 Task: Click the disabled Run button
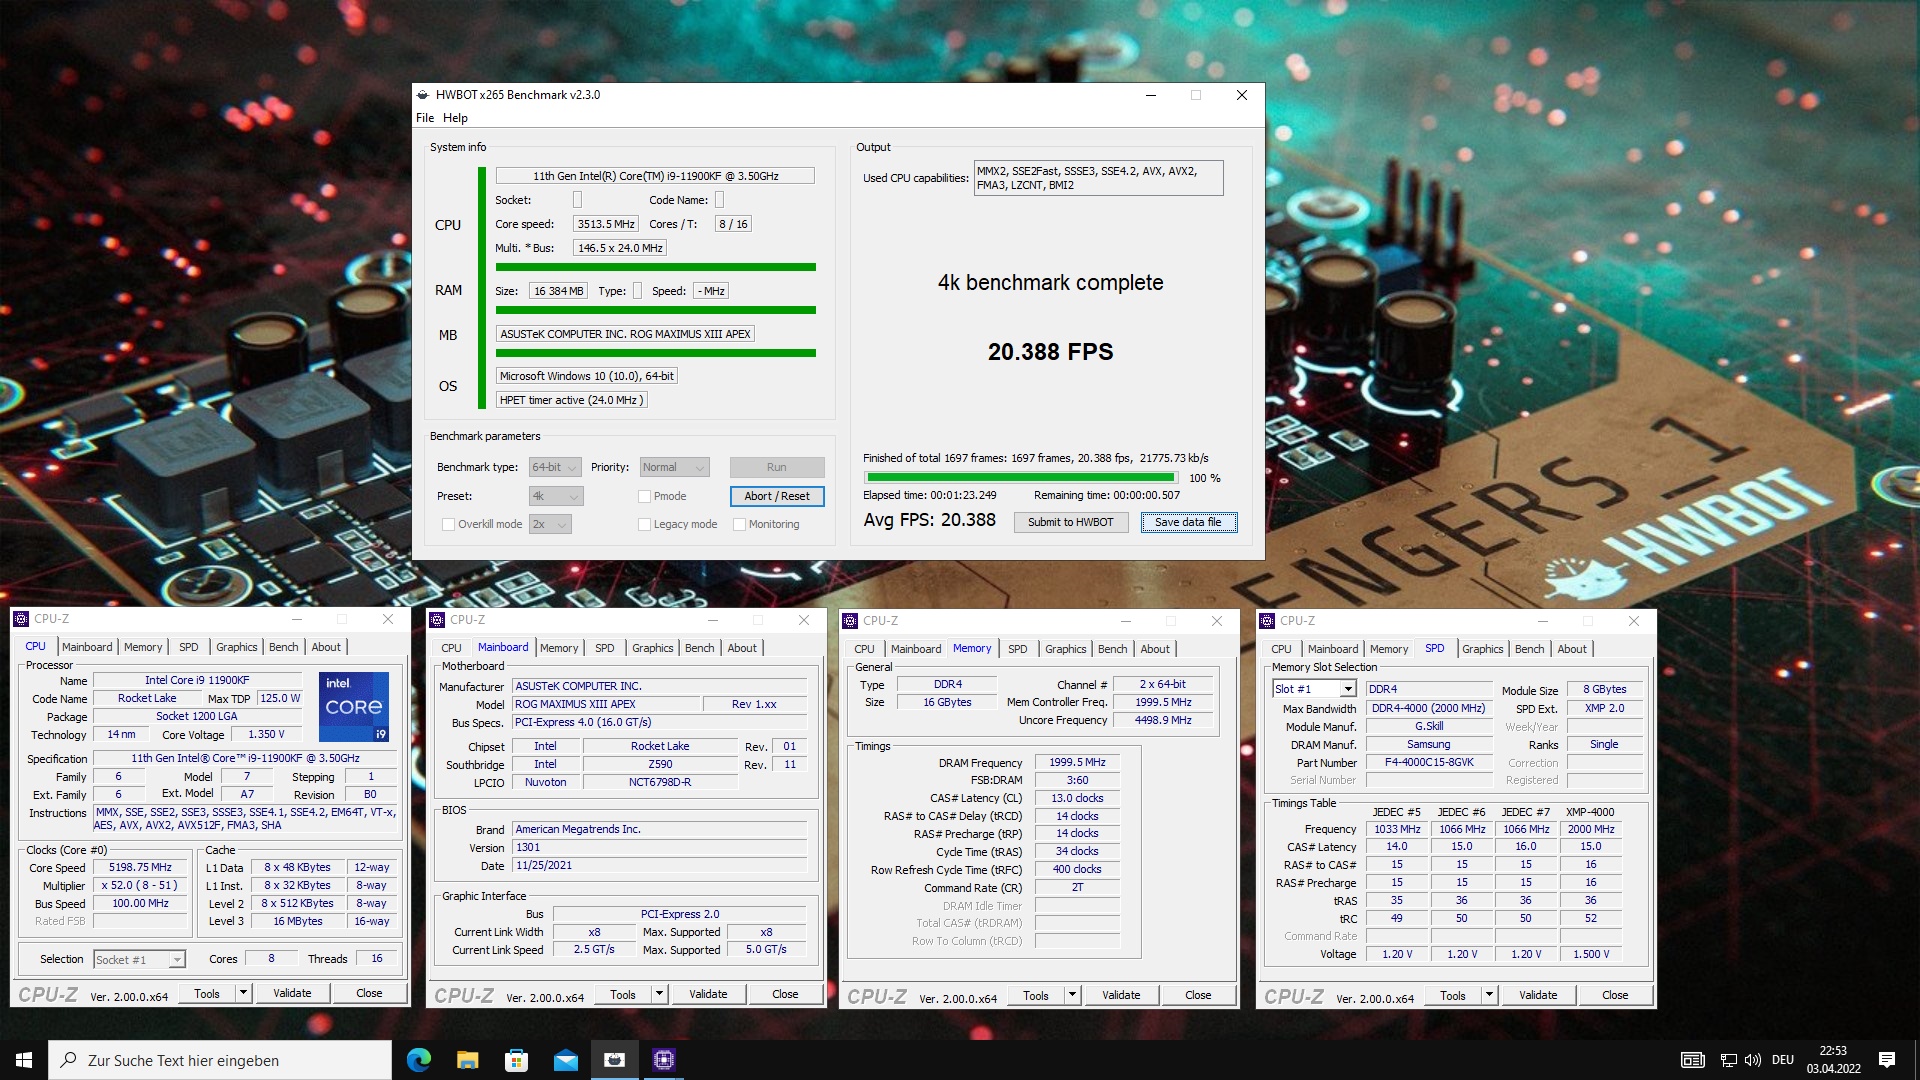click(777, 467)
